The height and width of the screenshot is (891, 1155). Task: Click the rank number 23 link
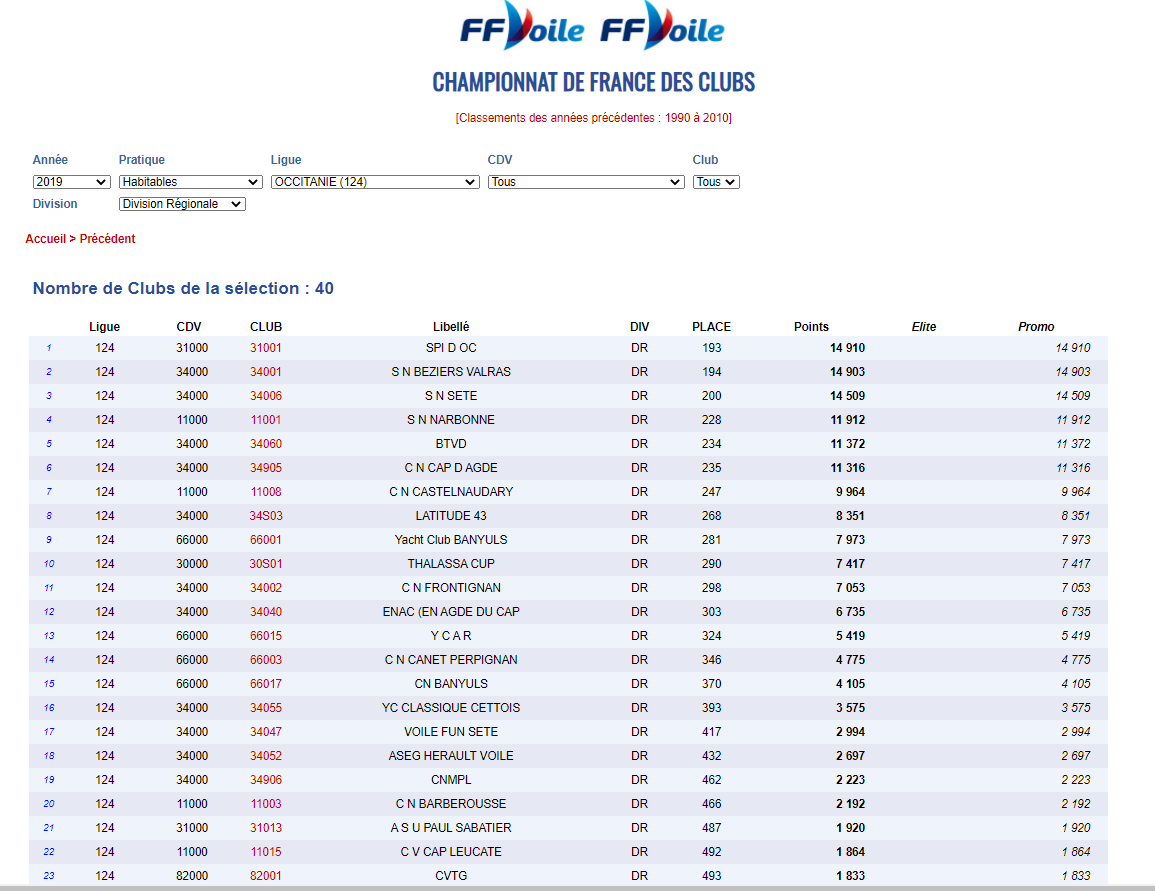(x=49, y=876)
